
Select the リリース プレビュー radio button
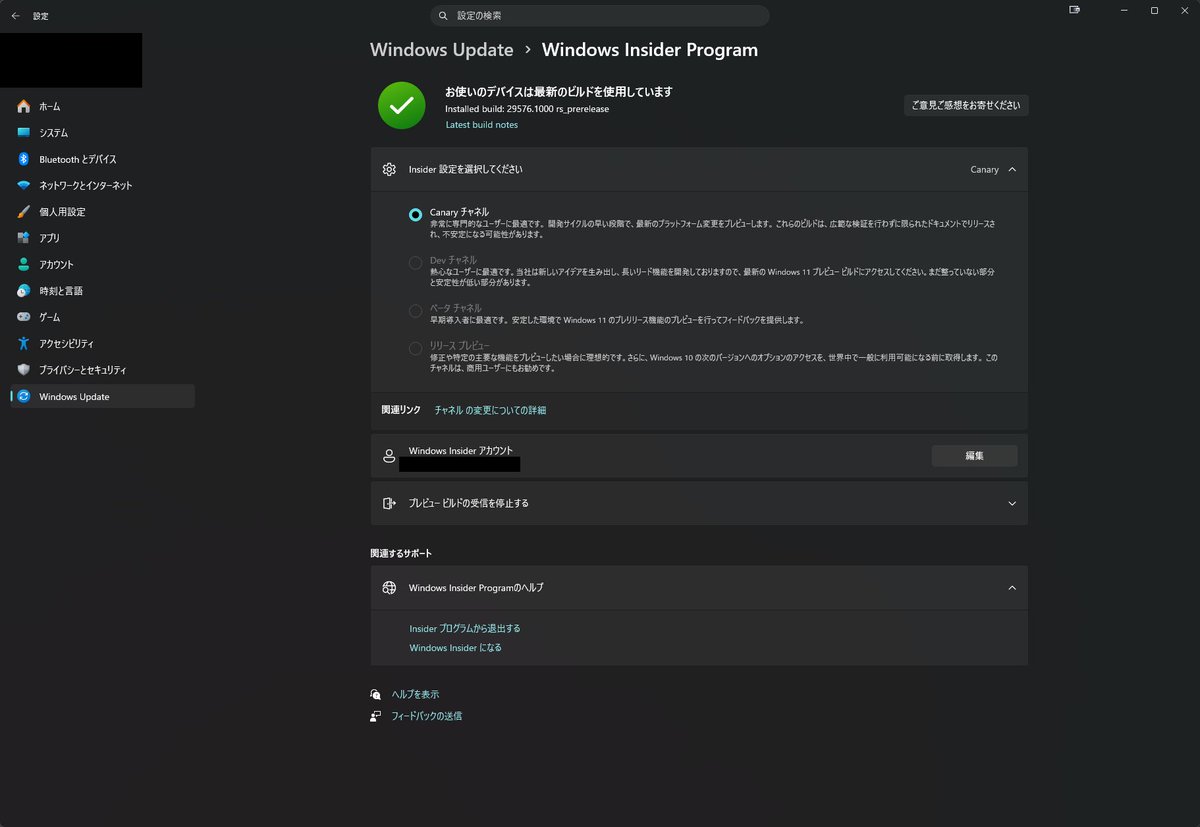point(415,348)
